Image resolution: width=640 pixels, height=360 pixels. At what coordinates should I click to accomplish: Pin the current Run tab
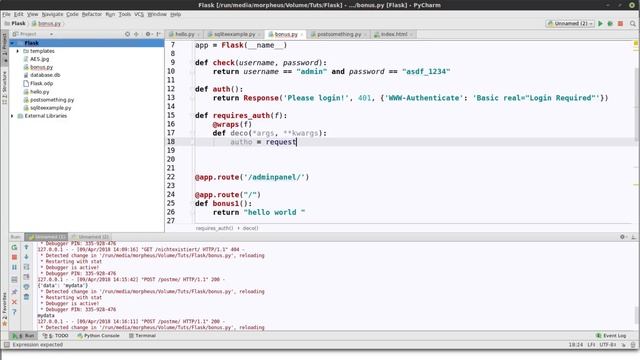click(14, 291)
